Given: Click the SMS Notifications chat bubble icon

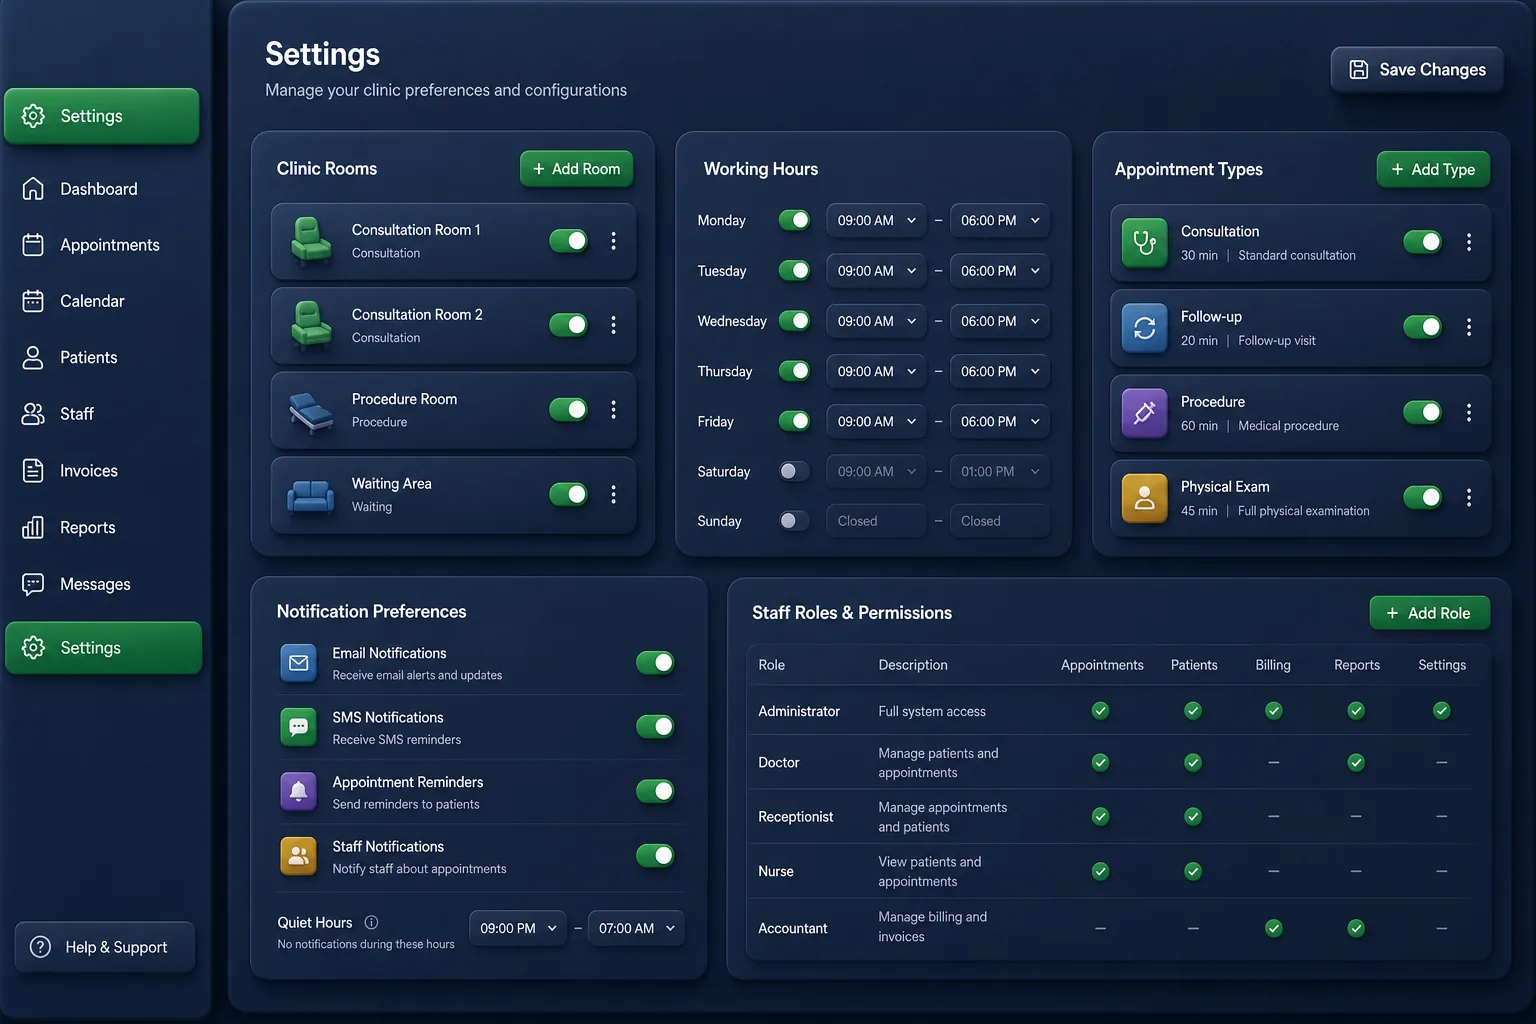Looking at the screenshot, I should click(298, 727).
